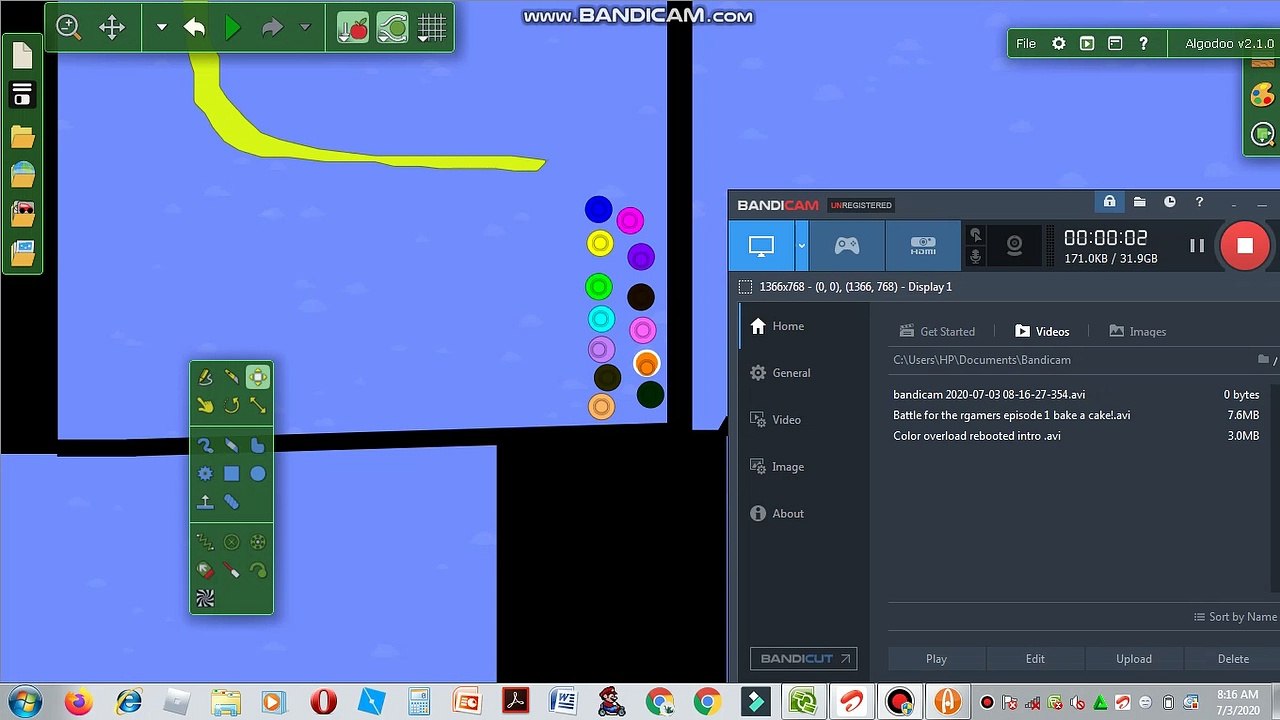
Task: Click the Bandicam lock icon
Action: tap(1109, 202)
